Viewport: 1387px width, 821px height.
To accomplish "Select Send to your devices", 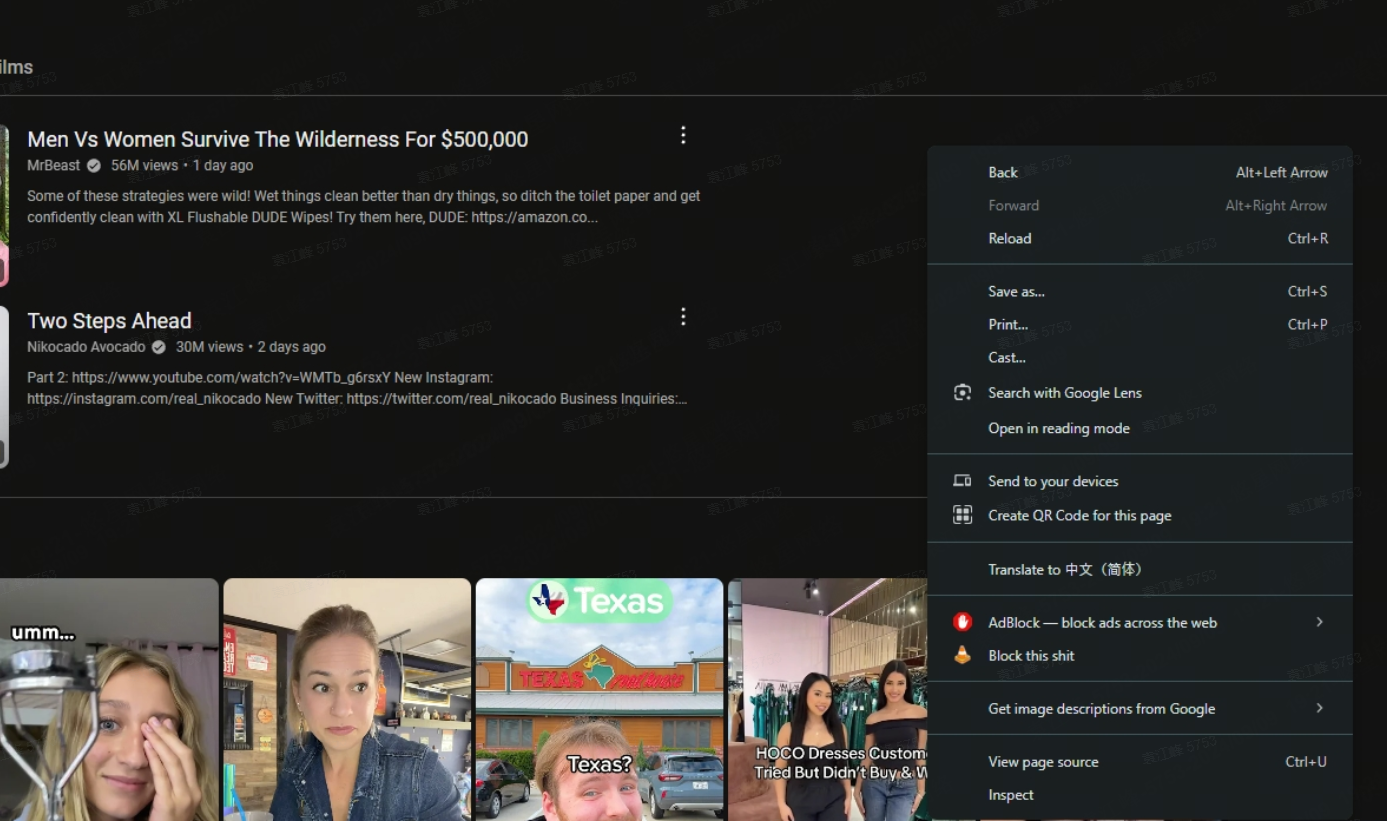I will click(1140, 481).
